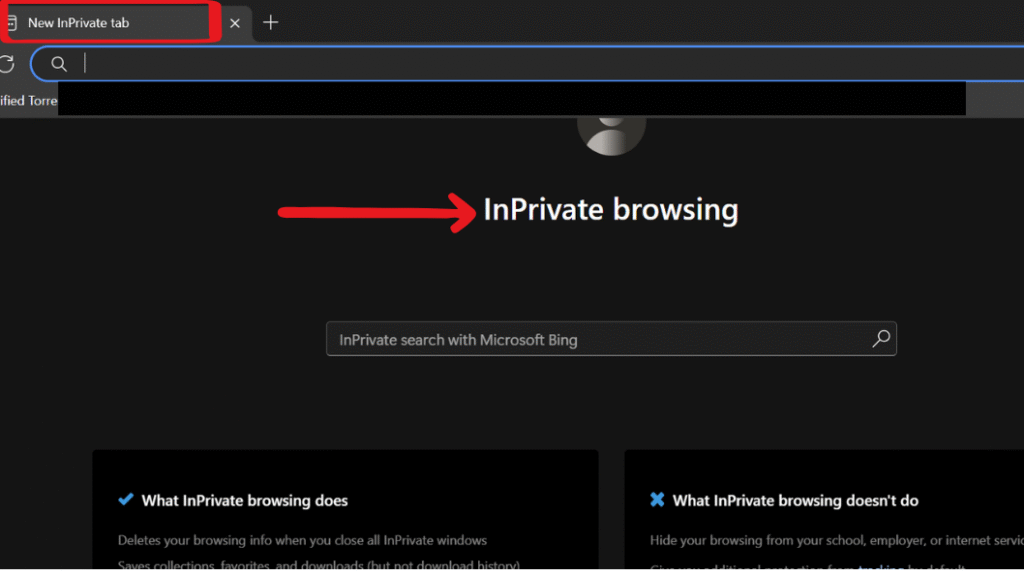Click the Refresh page icon
The height and width of the screenshot is (576, 1024).
pyautogui.click(x=7, y=64)
